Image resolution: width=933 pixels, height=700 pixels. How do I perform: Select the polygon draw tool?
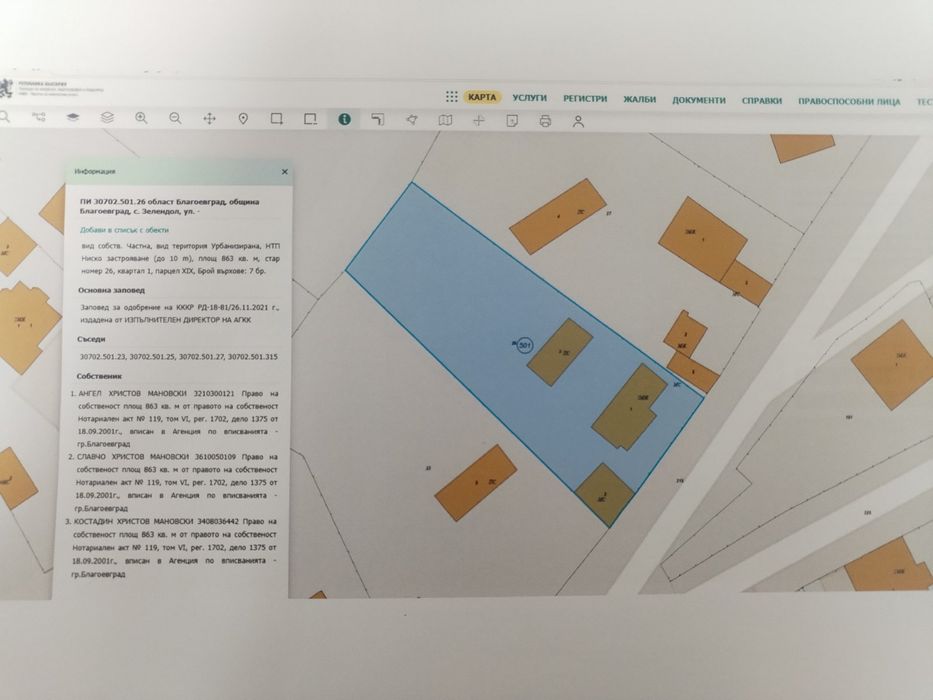(411, 120)
